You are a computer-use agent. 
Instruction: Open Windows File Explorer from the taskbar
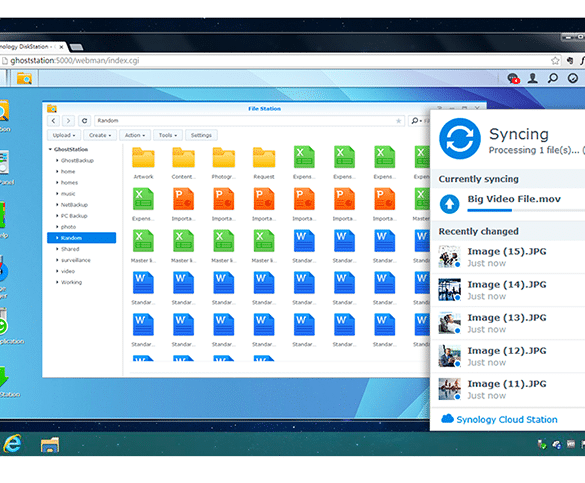pyautogui.click(x=50, y=444)
